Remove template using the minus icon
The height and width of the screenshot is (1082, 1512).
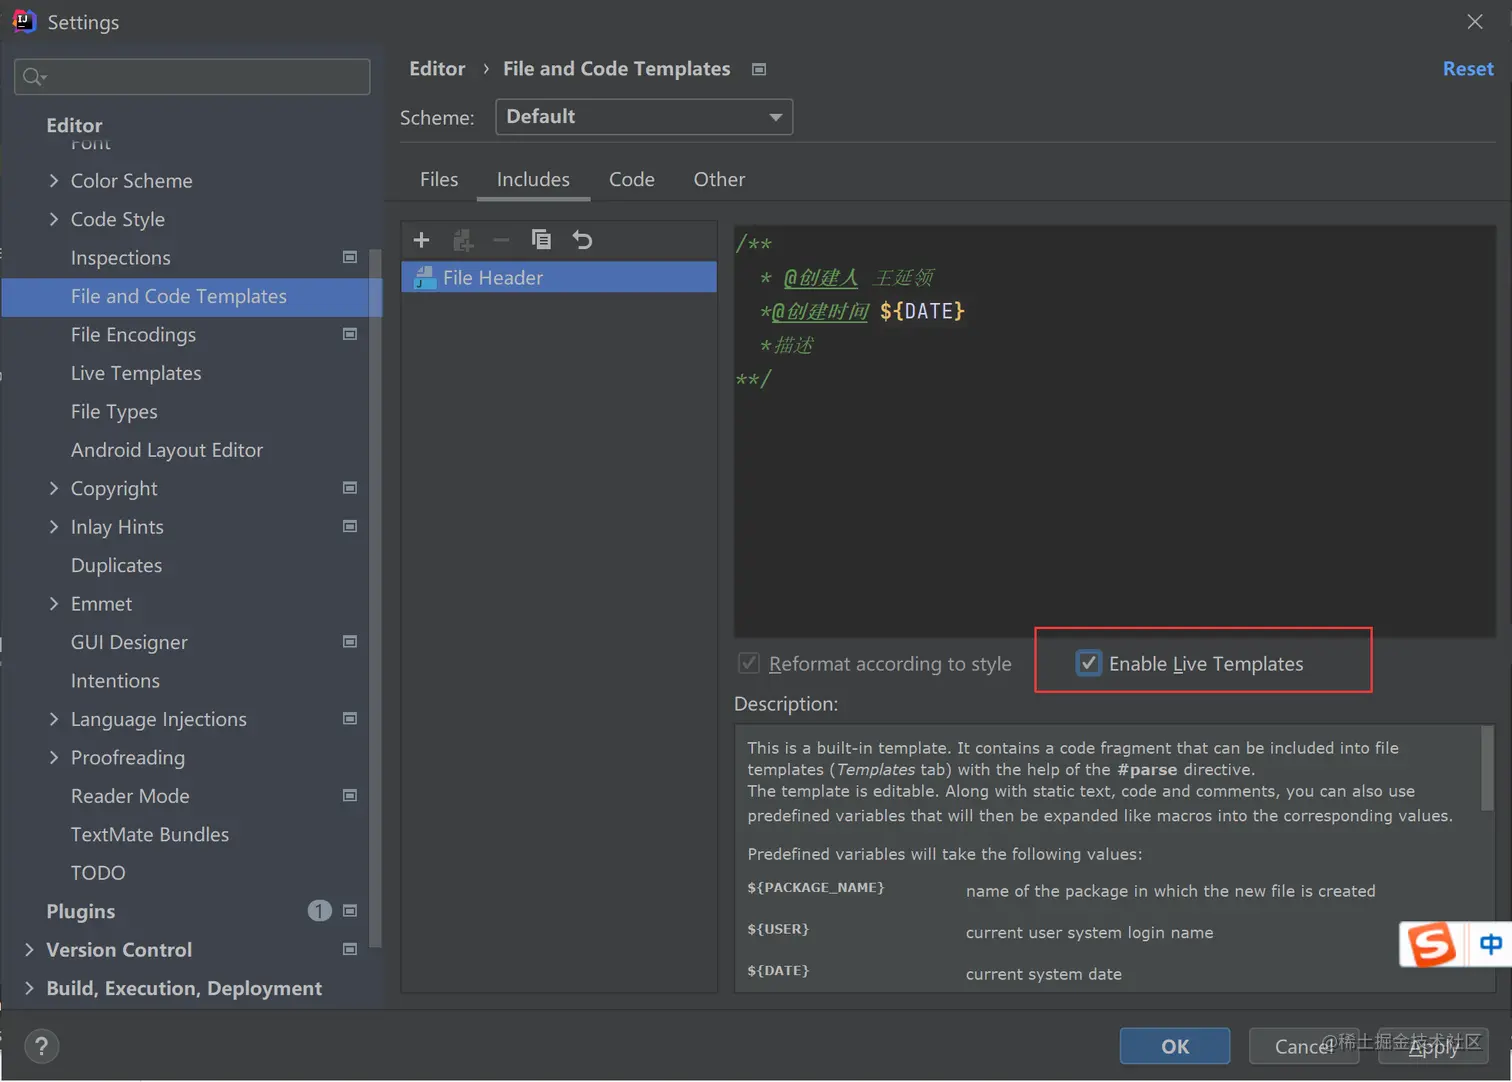point(501,240)
